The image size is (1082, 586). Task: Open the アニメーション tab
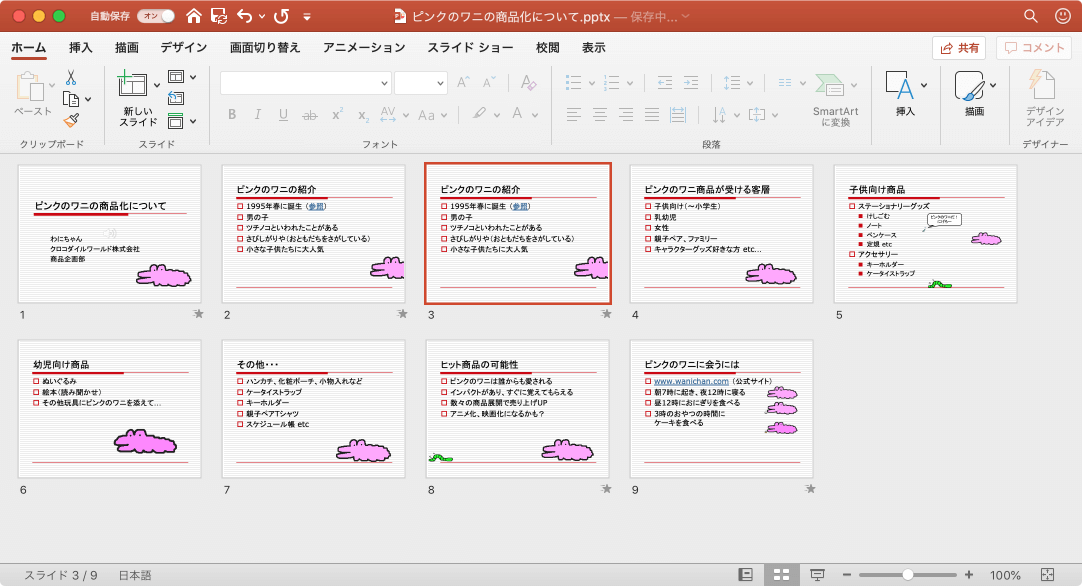pos(364,47)
